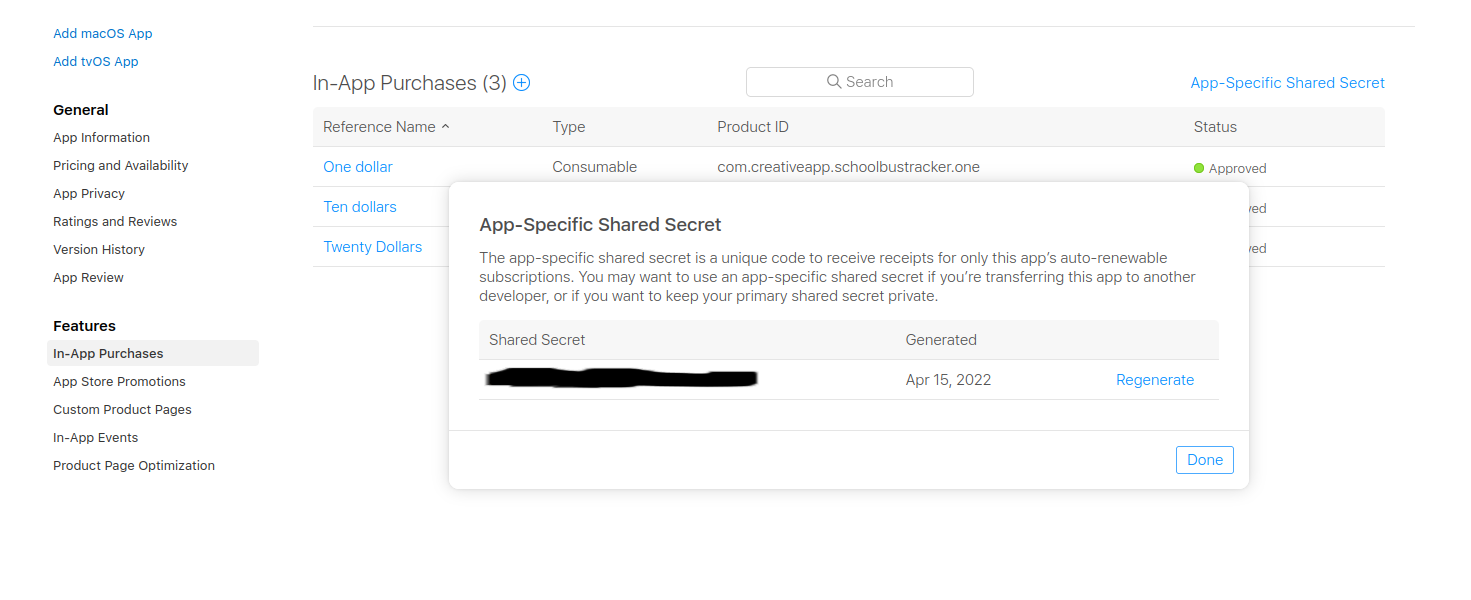This screenshot has height=600, width=1471.
Task: Click the Product ID column header
Action: (x=752, y=127)
